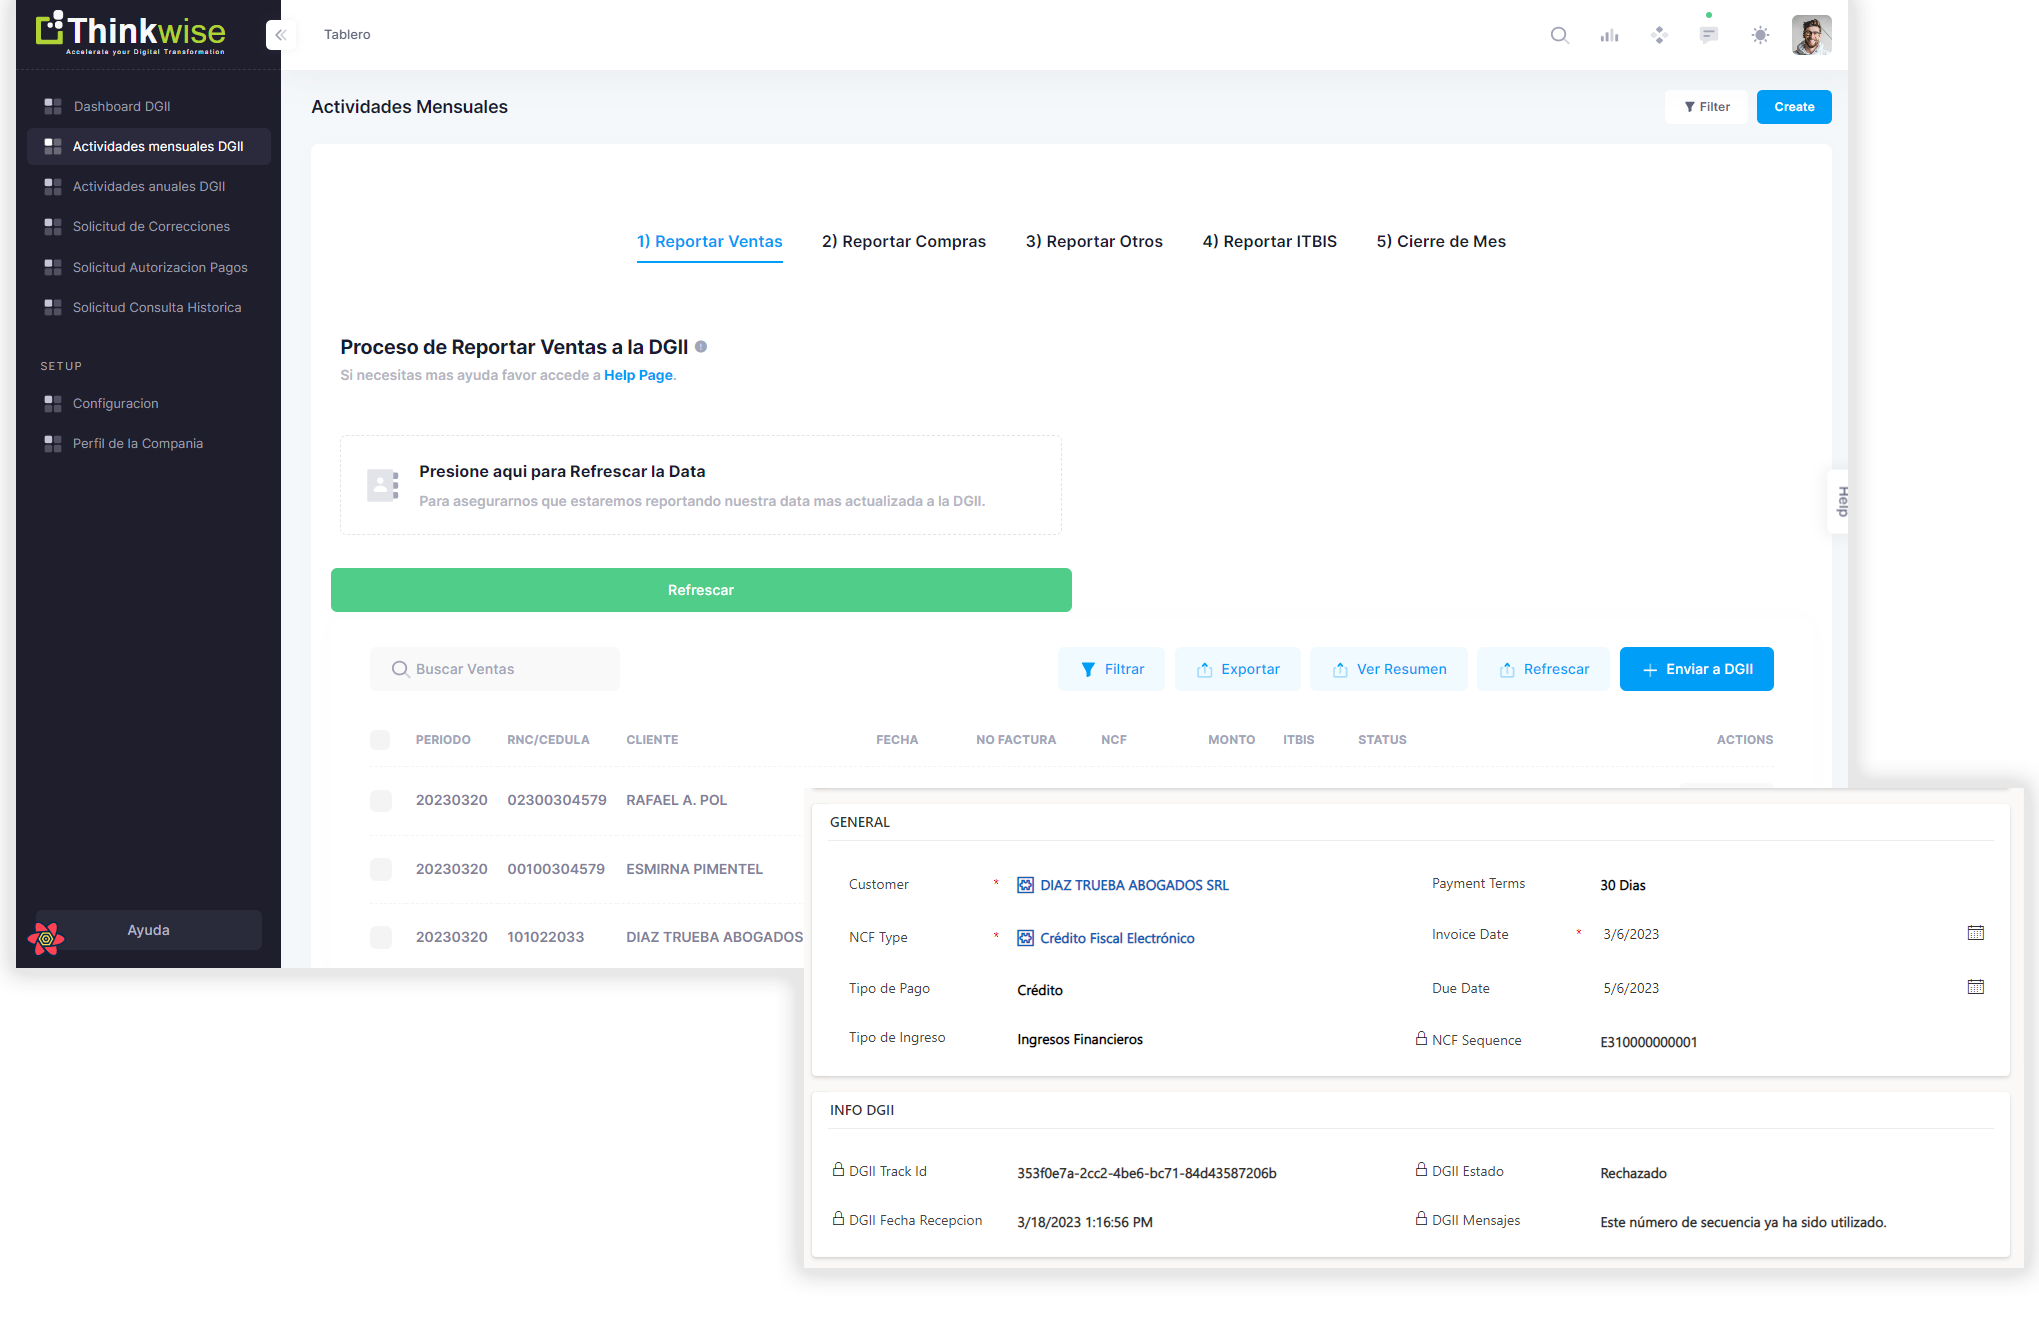Follow the Help Page link

tap(638, 375)
